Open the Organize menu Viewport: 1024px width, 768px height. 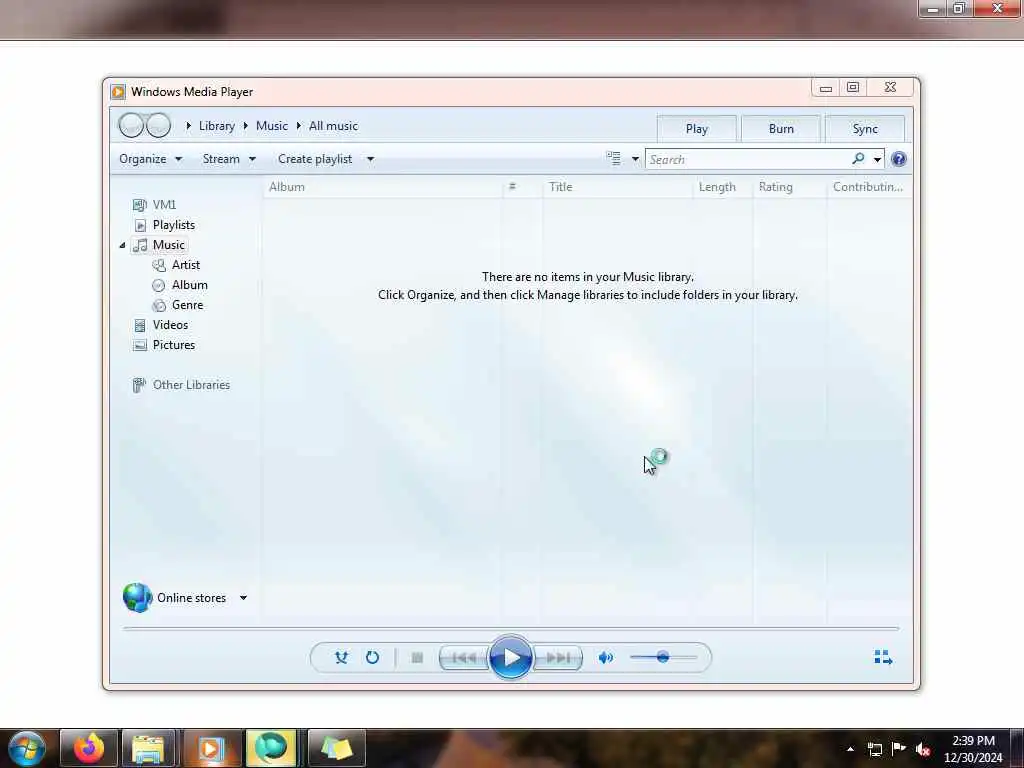coord(150,159)
